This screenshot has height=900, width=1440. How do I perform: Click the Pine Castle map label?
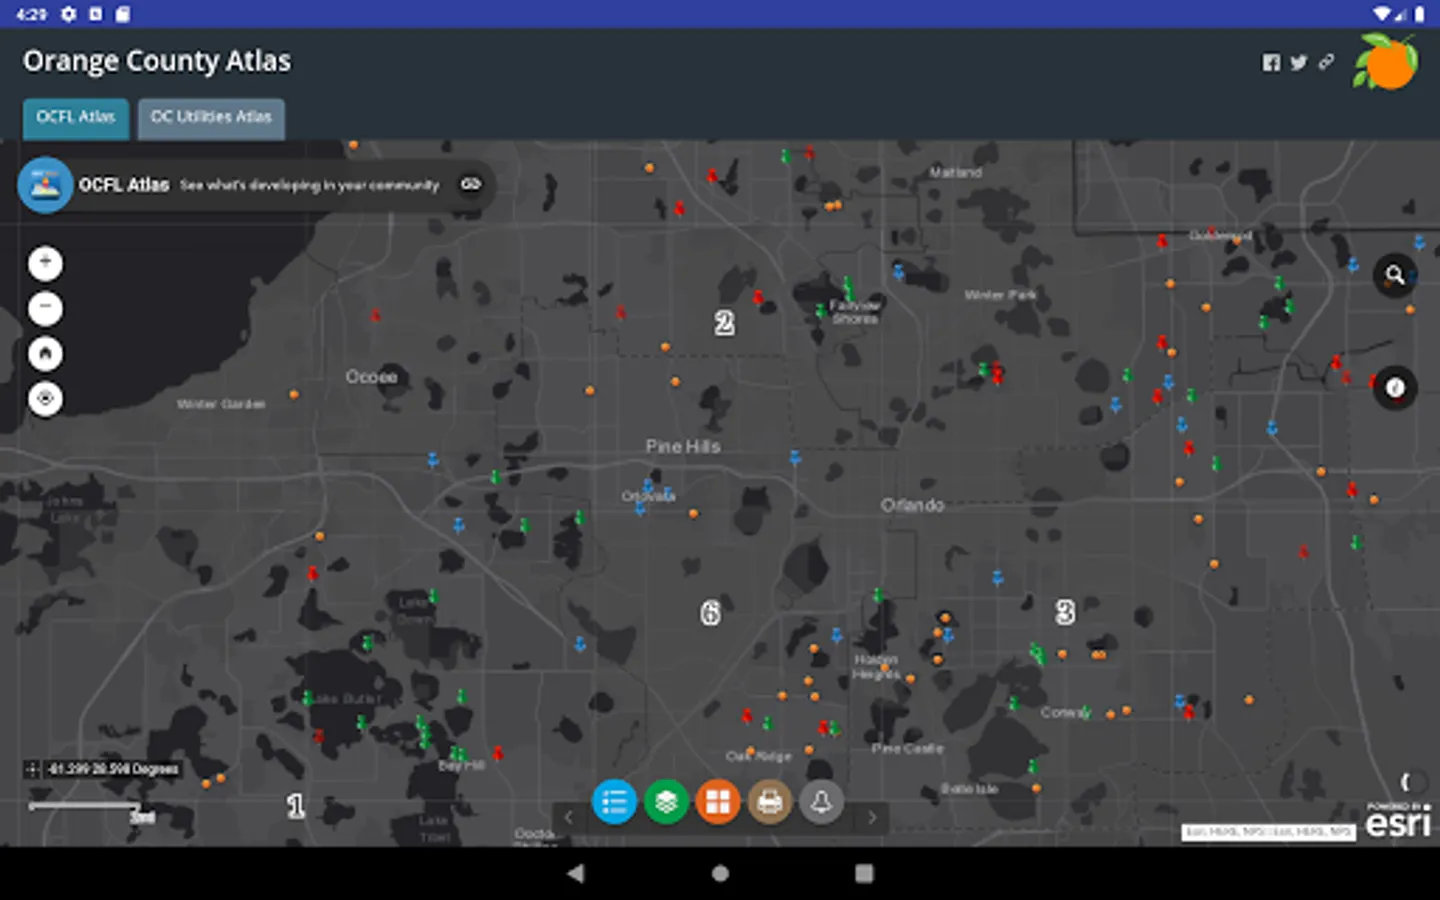(x=907, y=748)
